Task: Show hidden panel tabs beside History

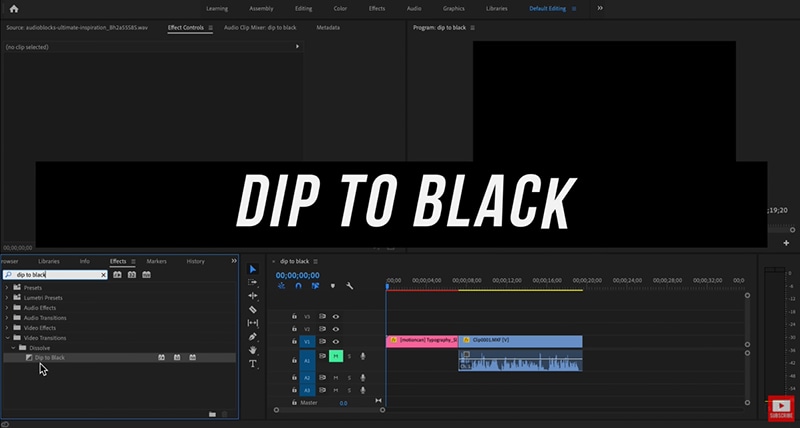Action: [234, 261]
